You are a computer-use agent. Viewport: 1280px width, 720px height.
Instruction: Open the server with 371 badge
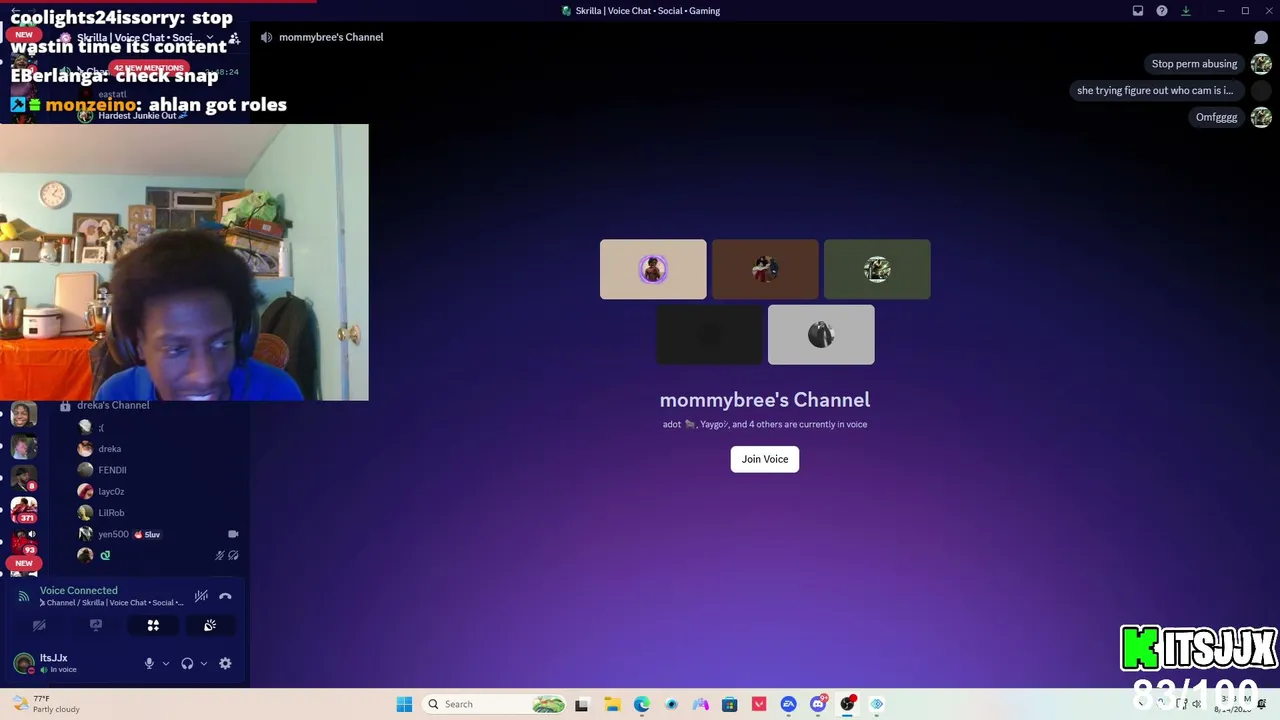(24, 509)
